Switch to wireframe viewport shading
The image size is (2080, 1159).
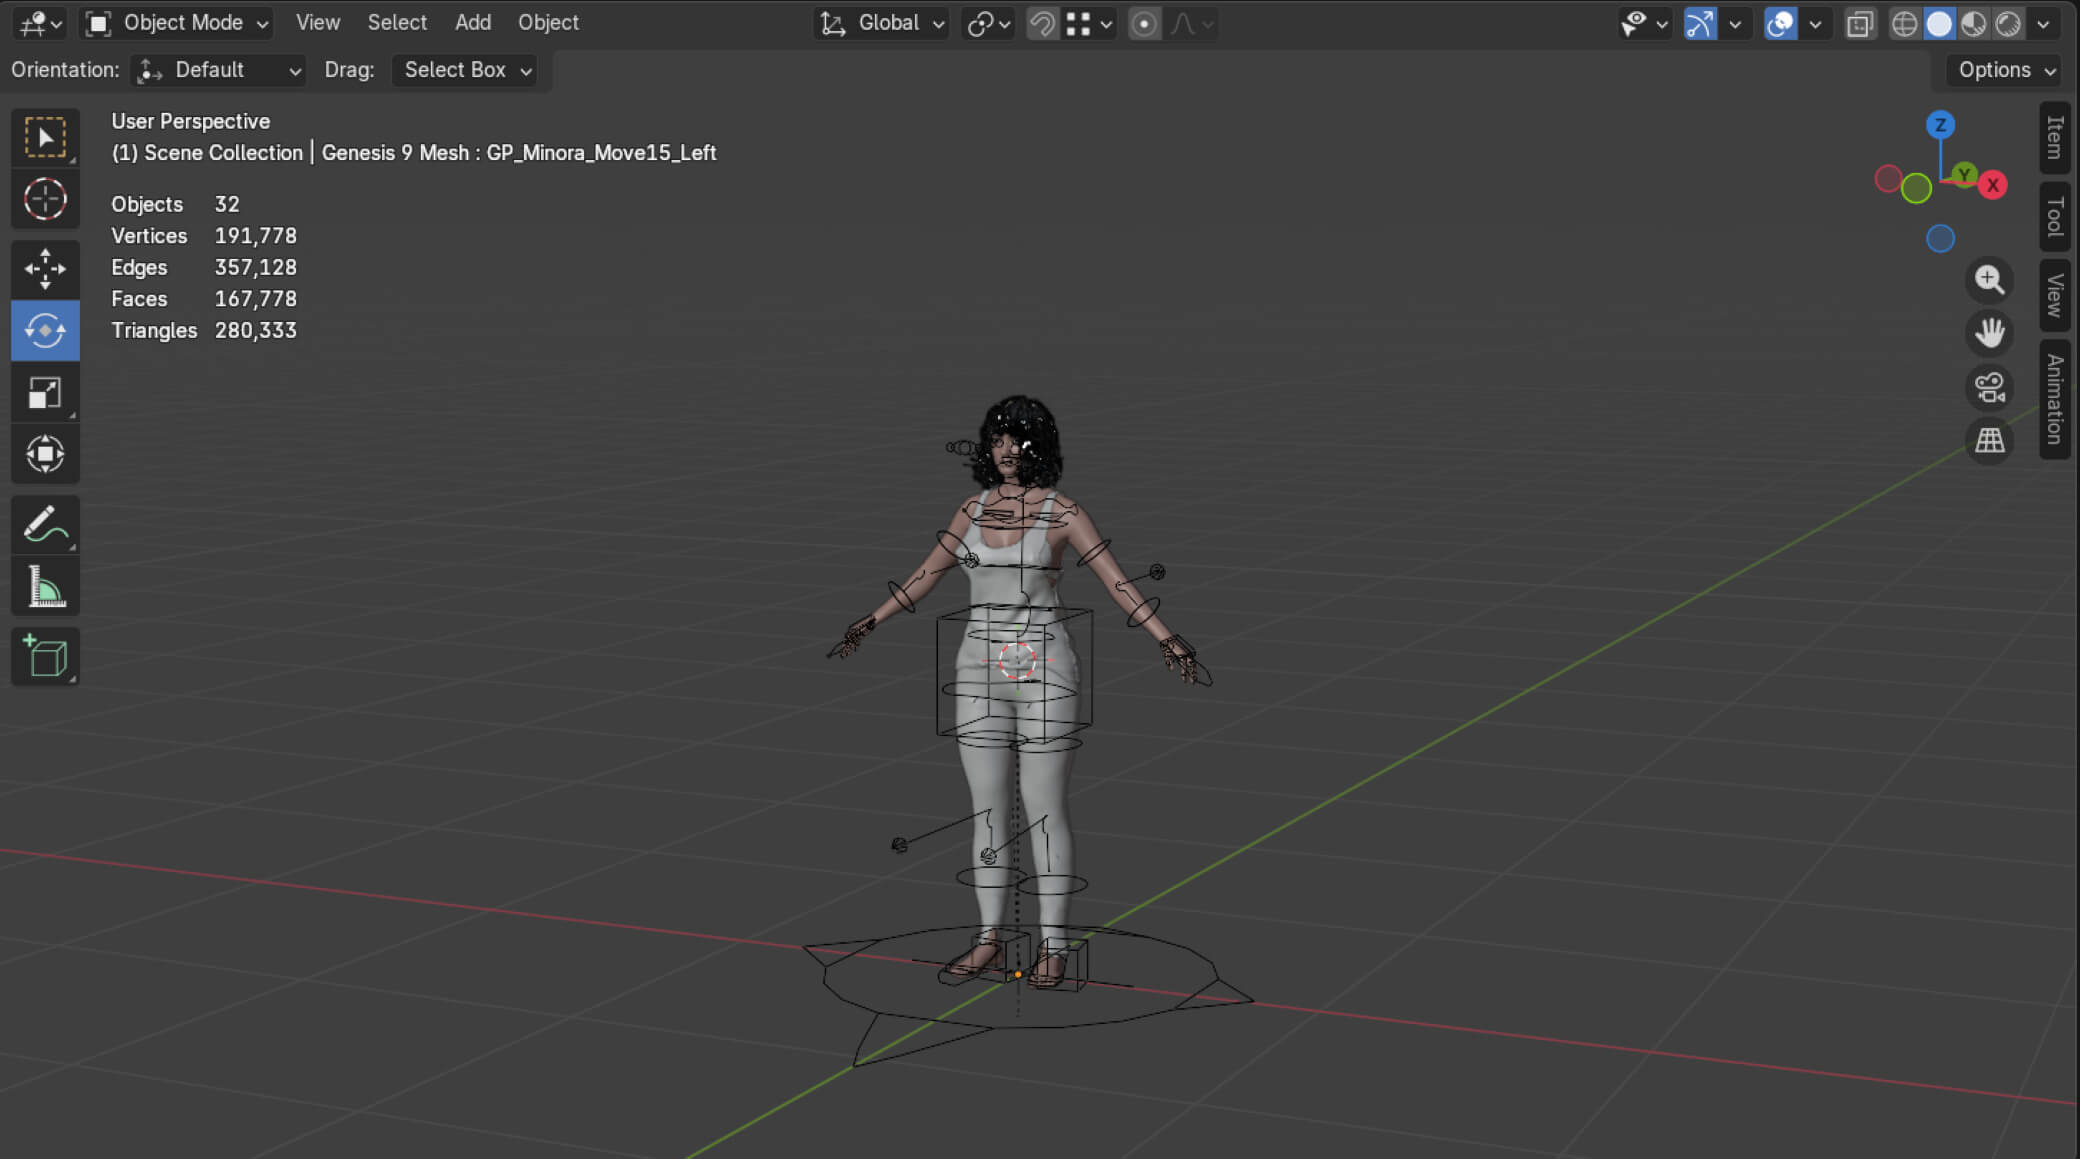click(x=1904, y=23)
